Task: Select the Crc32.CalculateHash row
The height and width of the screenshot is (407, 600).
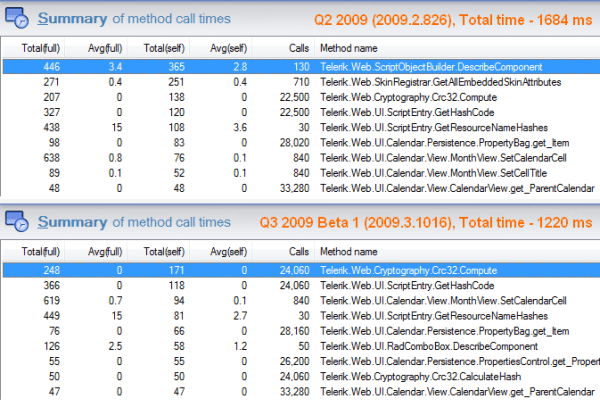Action: 302,376
